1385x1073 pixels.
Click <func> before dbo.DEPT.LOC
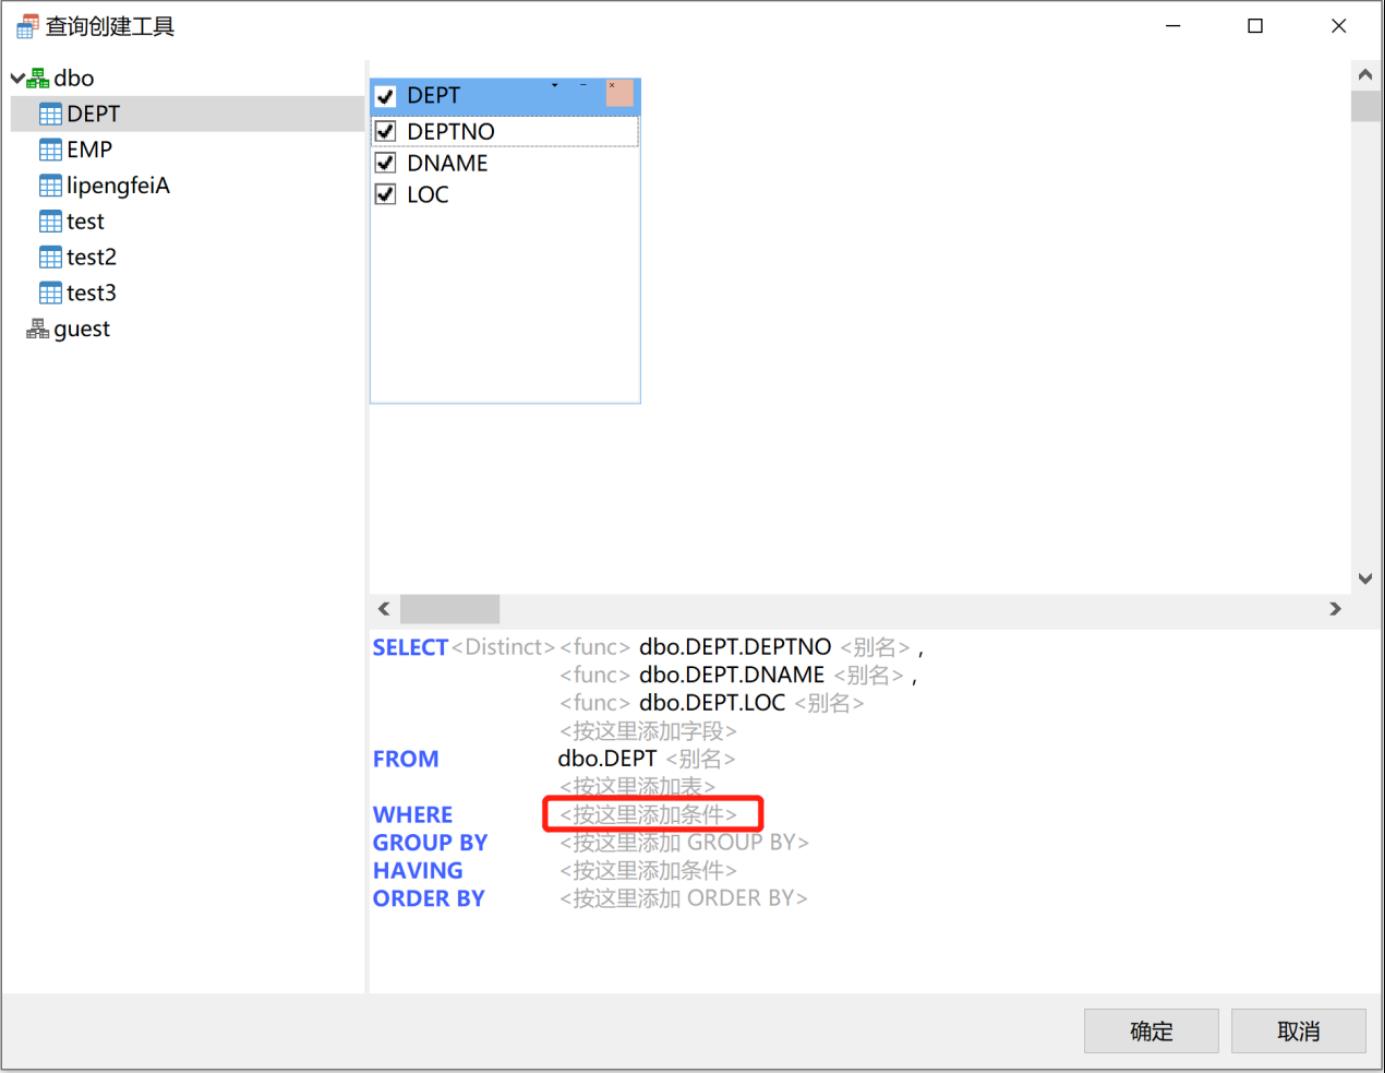pyautogui.click(x=595, y=703)
